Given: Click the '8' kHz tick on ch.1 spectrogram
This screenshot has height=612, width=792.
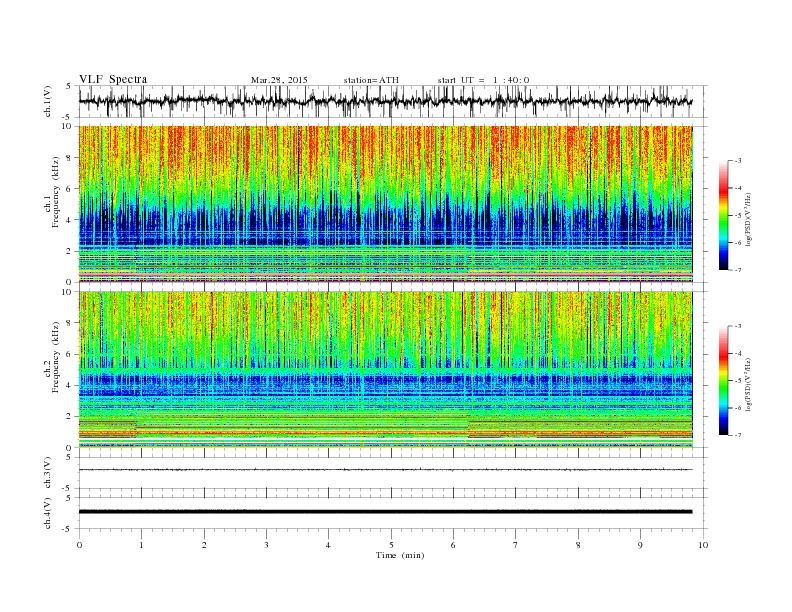Looking at the screenshot, I should pos(70,158).
